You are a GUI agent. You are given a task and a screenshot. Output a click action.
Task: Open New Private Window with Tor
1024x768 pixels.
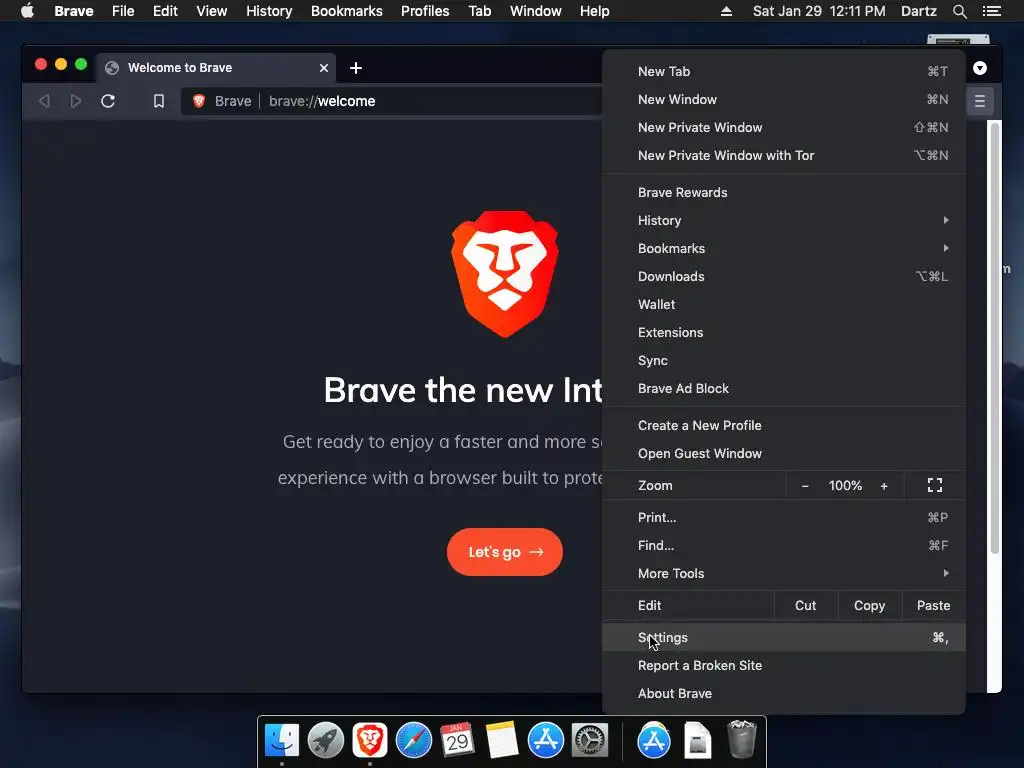(784, 156)
